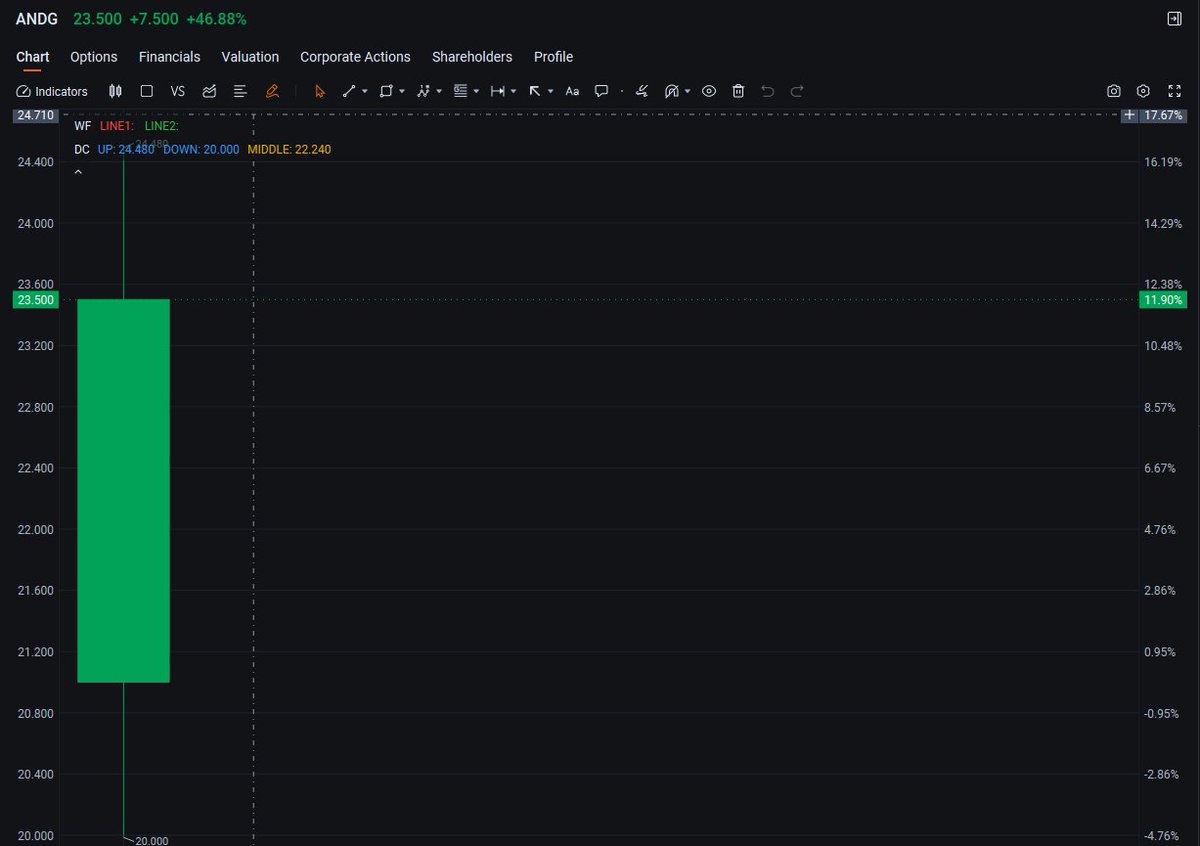
Task: Select the brush eraser tool icon
Action: coord(643,91)
